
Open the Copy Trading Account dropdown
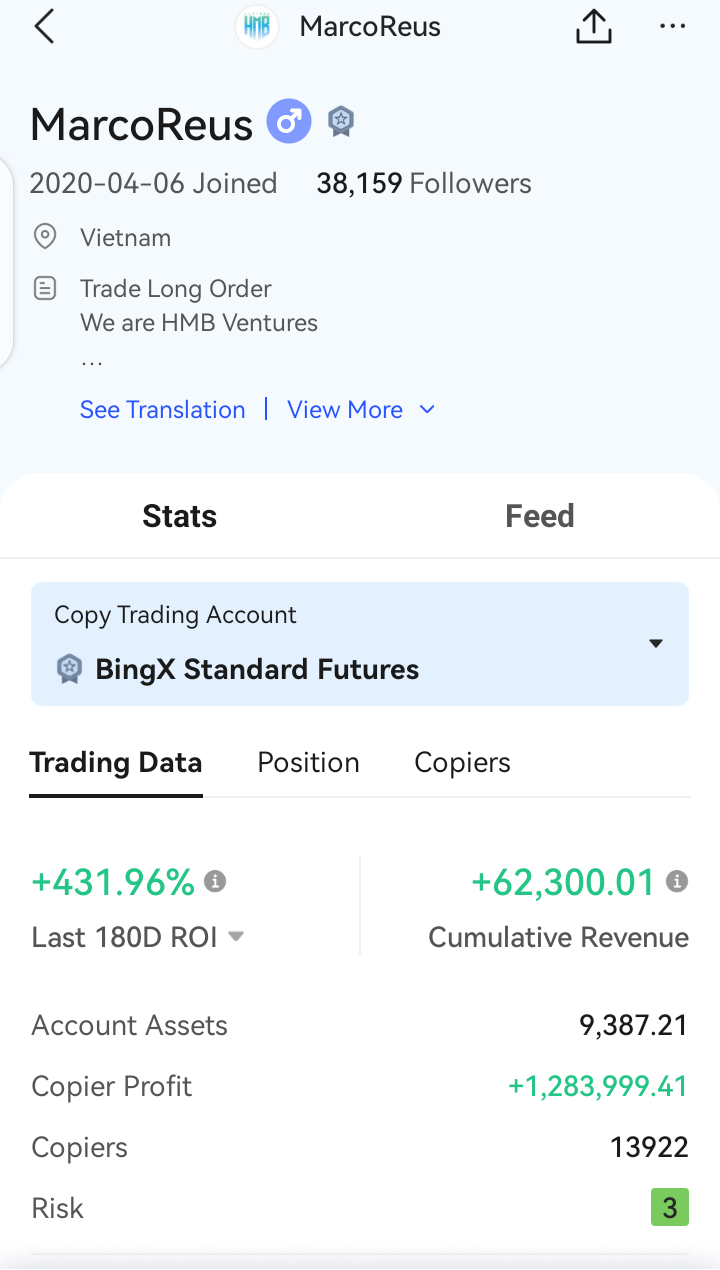(x=360, y=644)
